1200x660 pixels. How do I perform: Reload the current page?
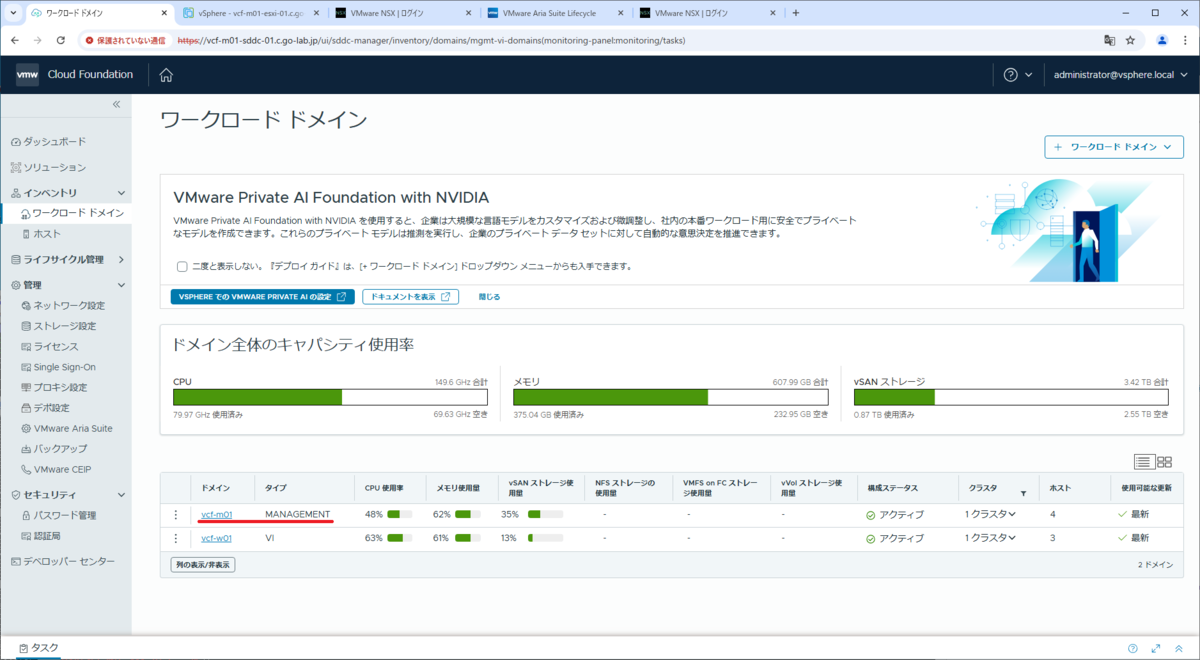coord(61,41)
